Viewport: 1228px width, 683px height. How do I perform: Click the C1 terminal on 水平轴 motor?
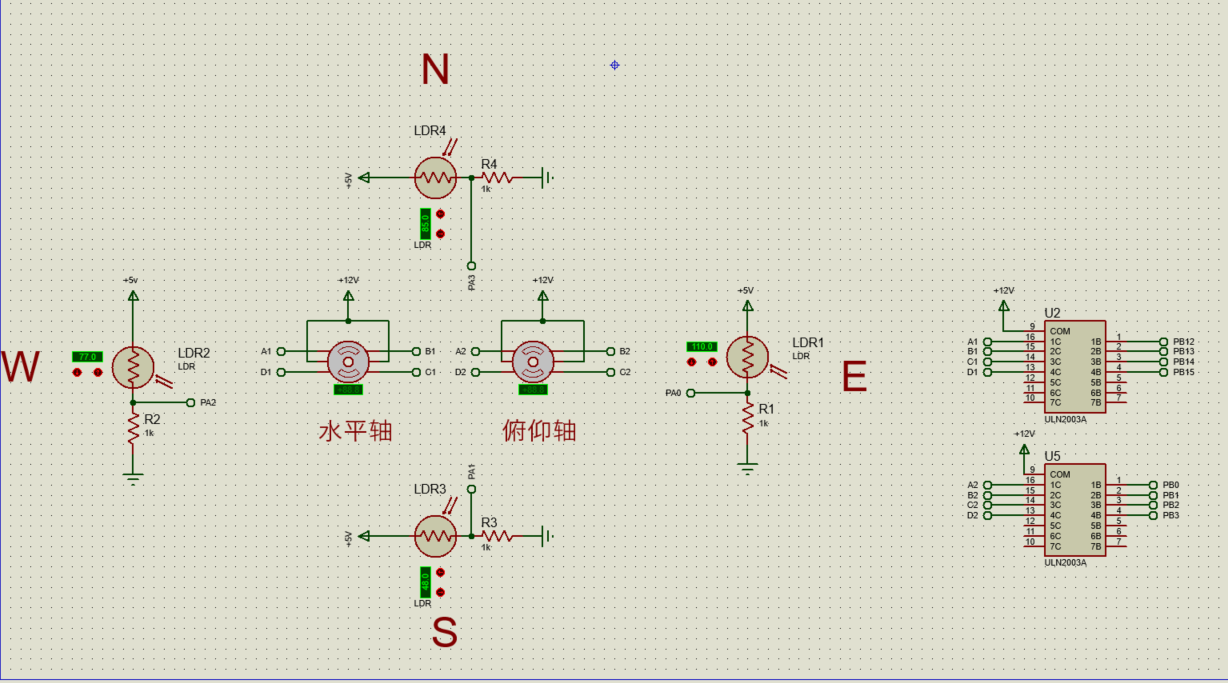(x=416, y=372)
